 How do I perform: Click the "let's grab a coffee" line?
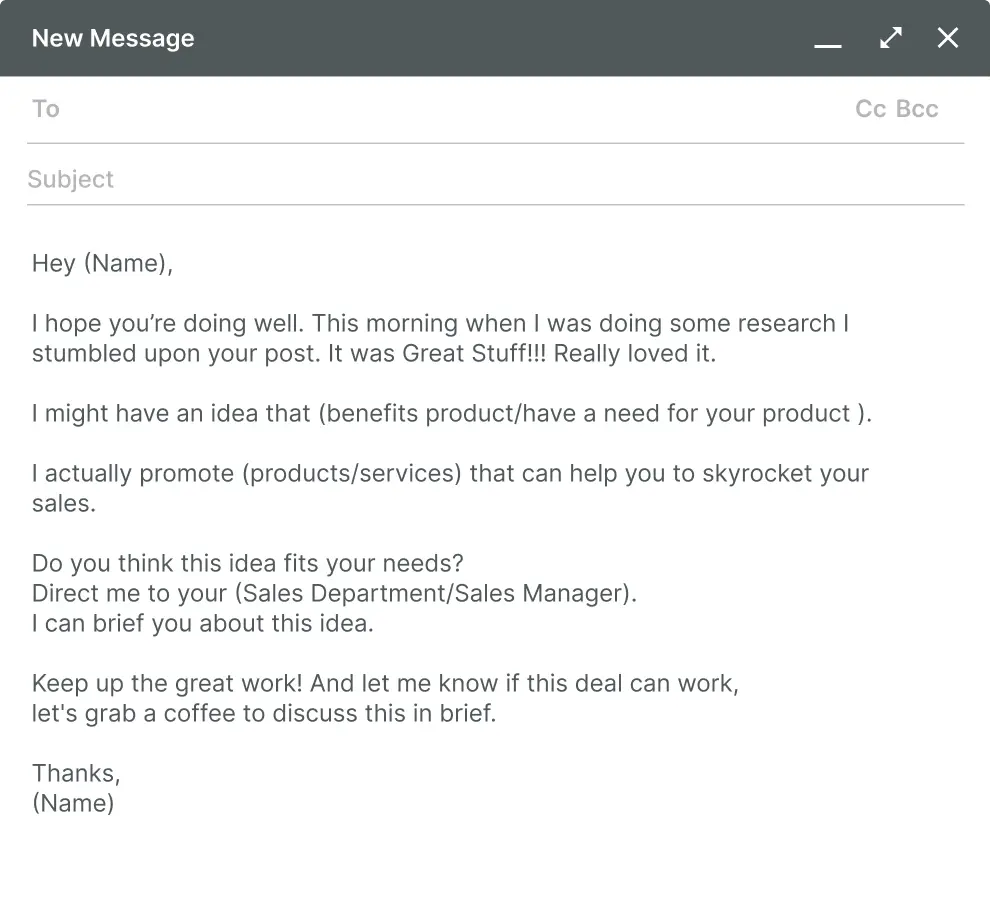pos(264,714)
